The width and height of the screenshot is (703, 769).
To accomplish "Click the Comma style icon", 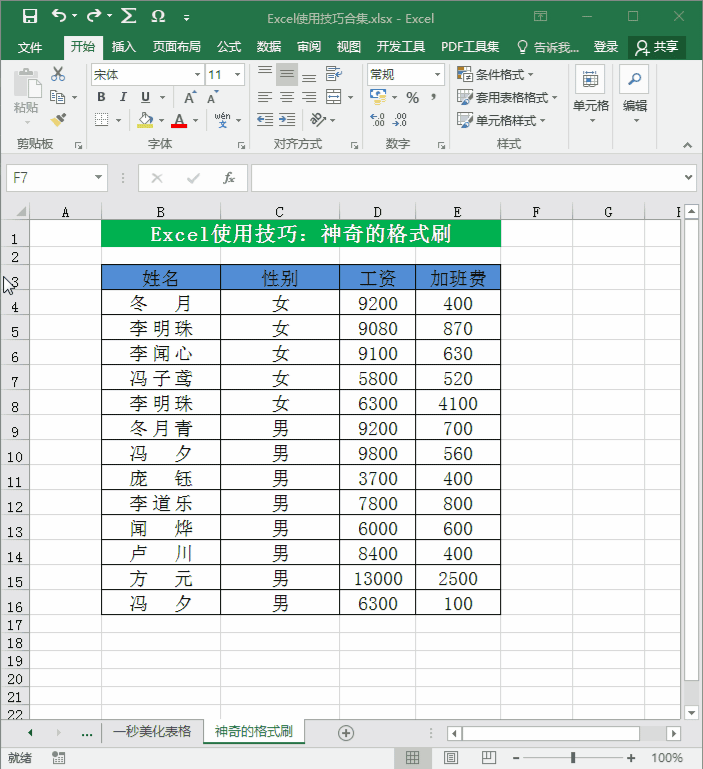I will [434, 97].
